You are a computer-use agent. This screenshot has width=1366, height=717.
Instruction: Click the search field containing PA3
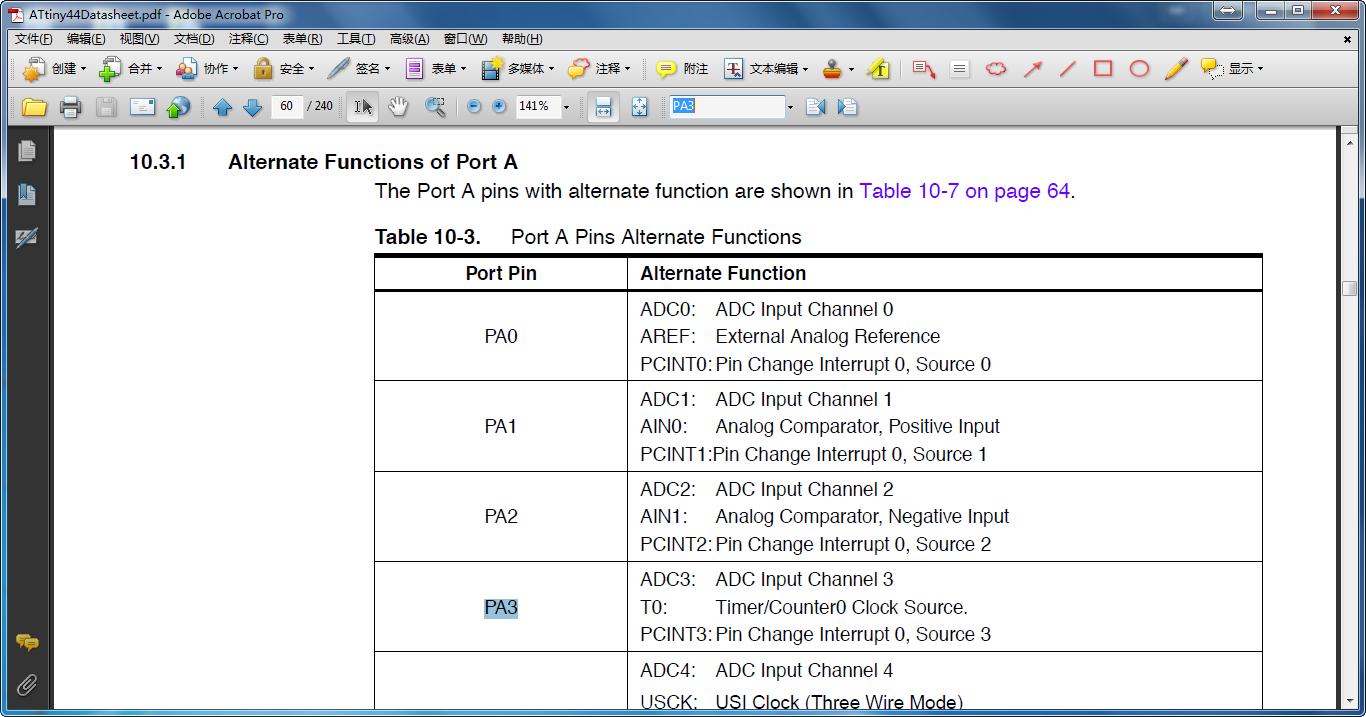[x=728, y=106]
